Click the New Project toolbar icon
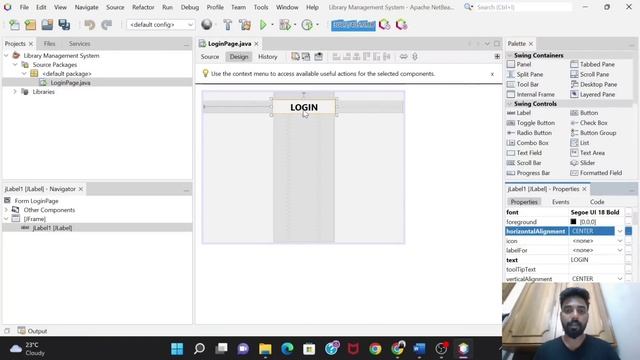The width and height of the screenshot is (640, 360). [x=31, y=25]
